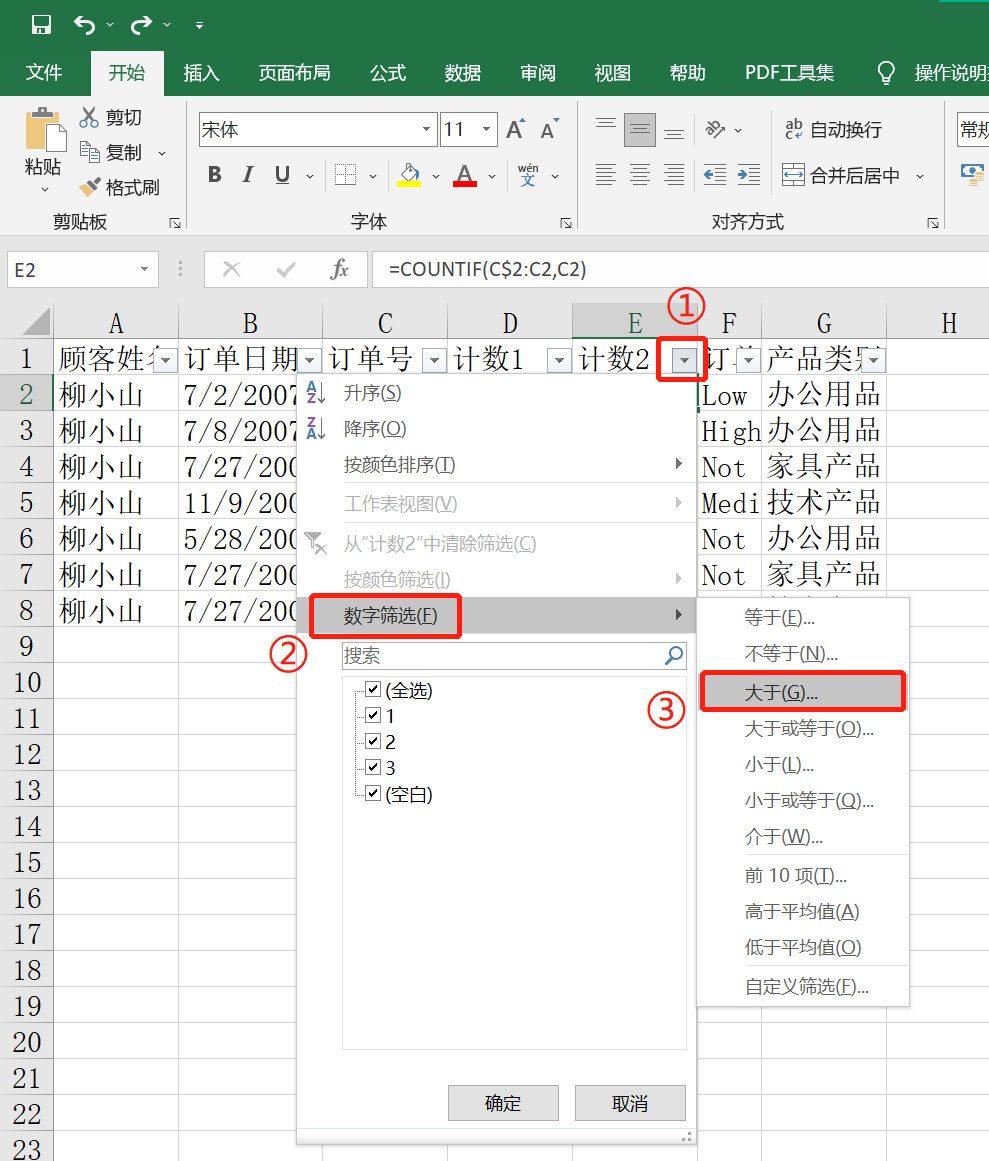Click the increase indent icon

[748, 175]
